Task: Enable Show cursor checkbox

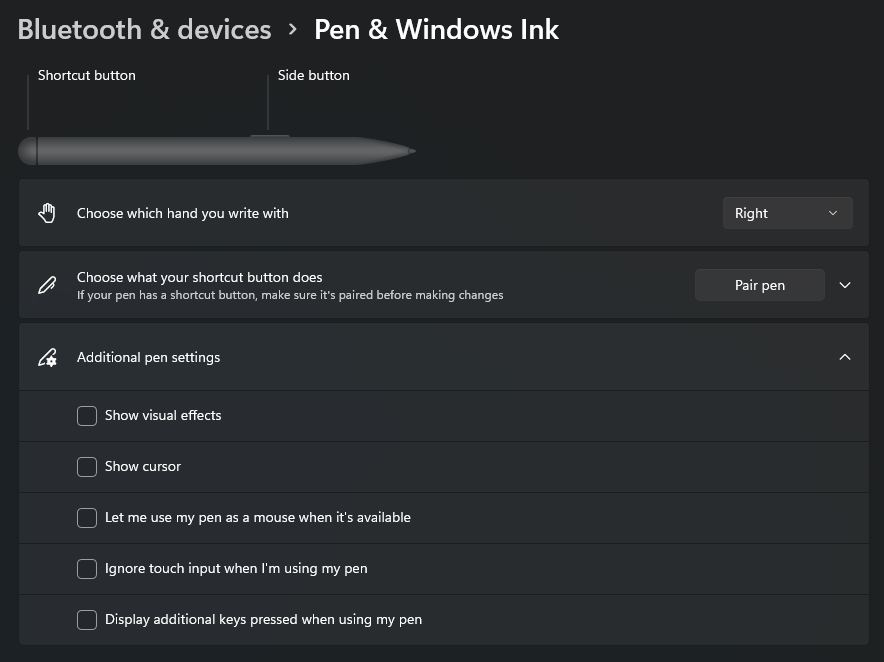Action: pyautogui.click(x=87, y=467)
